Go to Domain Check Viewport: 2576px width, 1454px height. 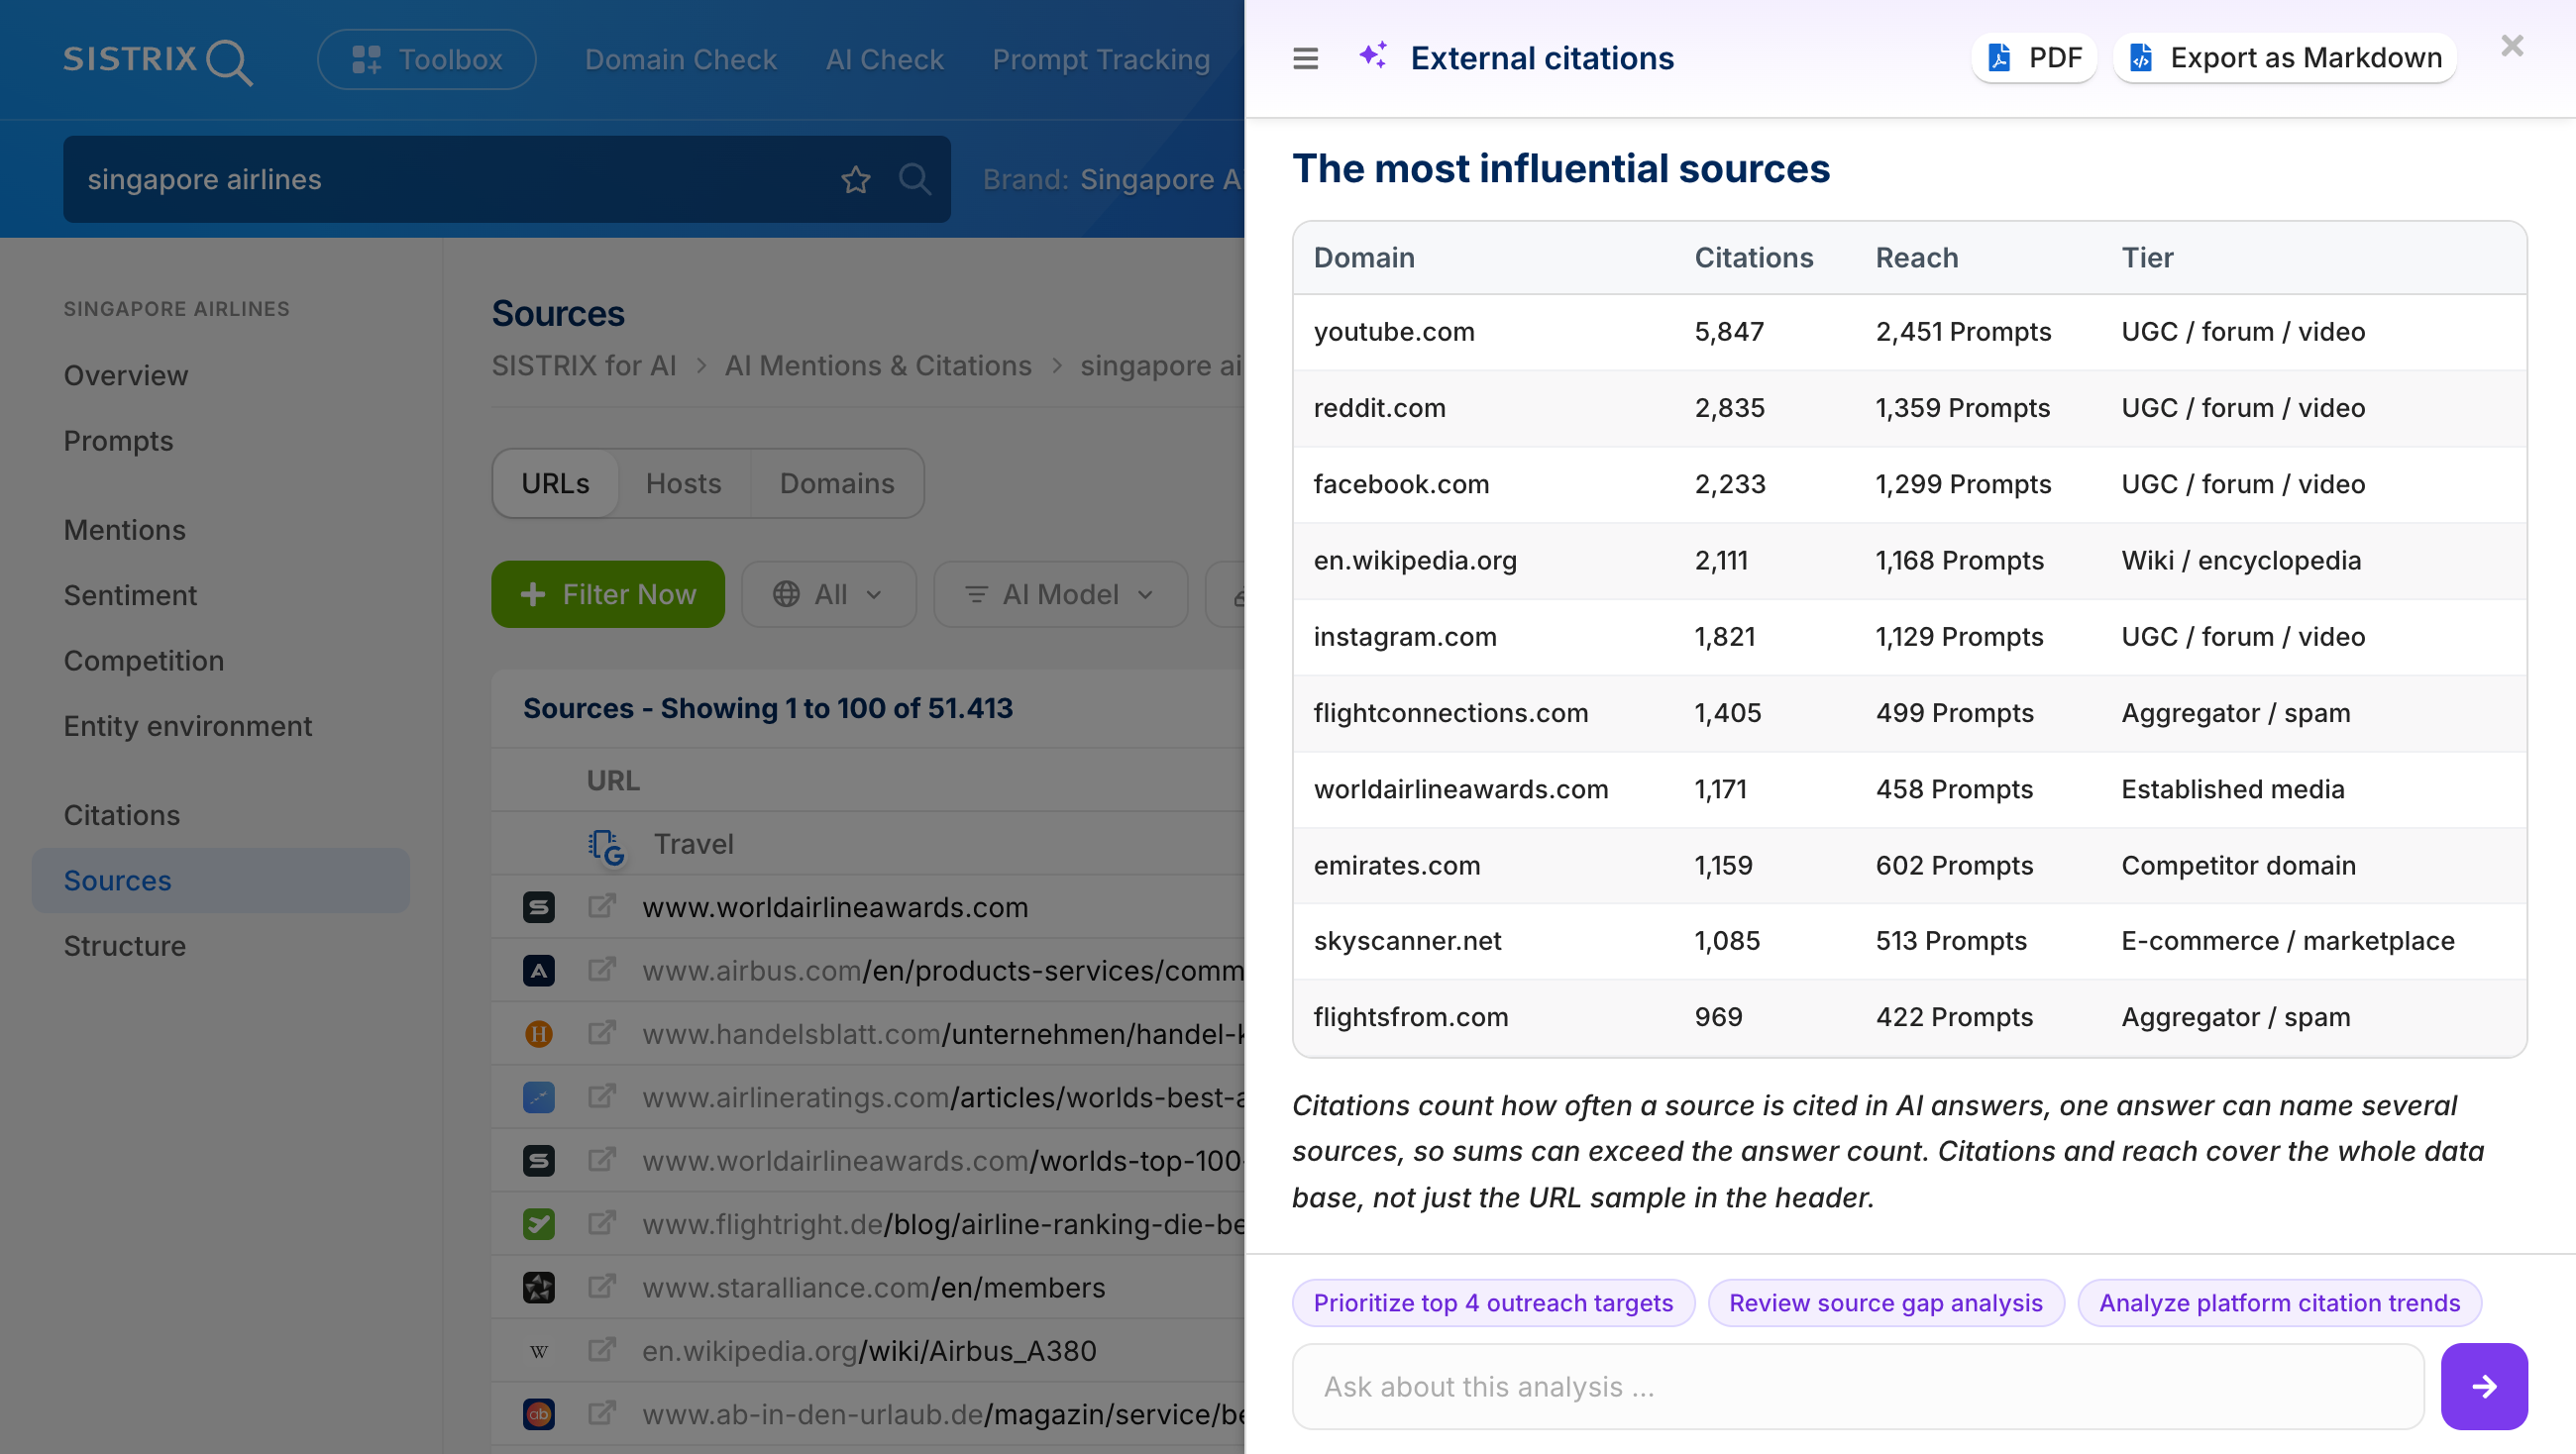click(681, 59)
